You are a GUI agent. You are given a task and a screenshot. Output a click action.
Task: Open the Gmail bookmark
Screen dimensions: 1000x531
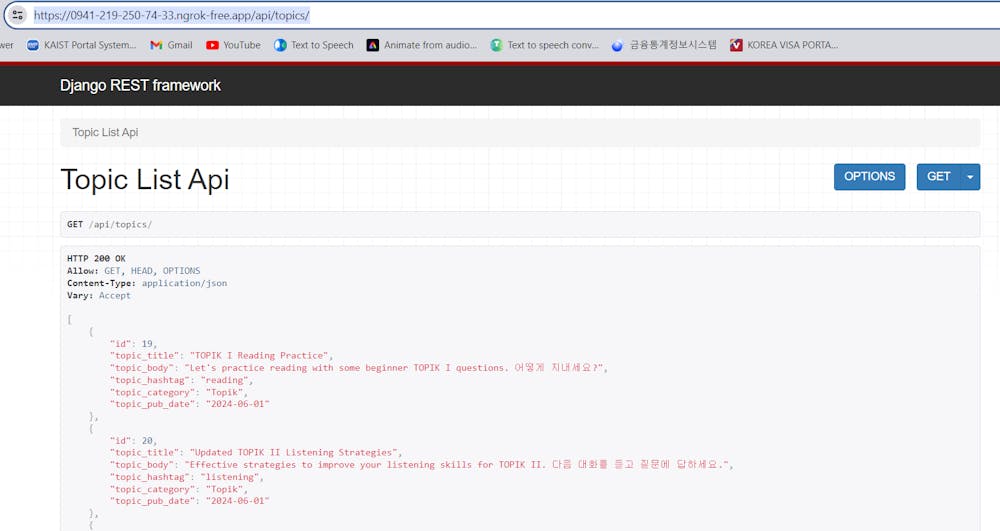171,45
